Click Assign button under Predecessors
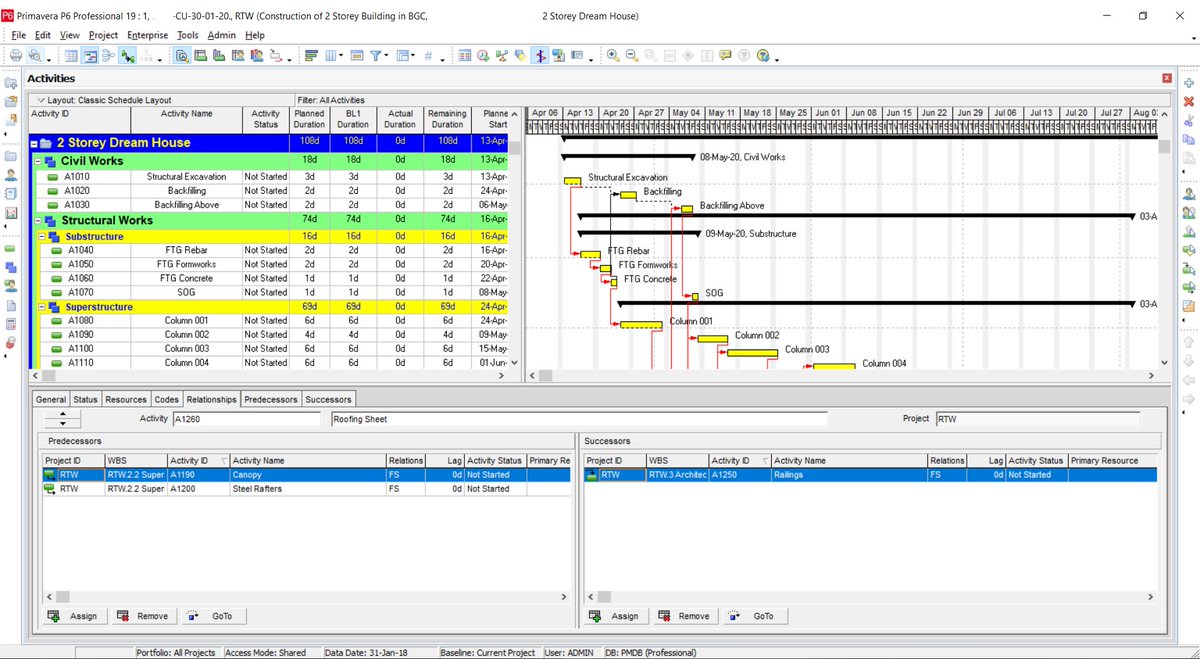Viewport: 1200px width, 659px height. (x=73, y=616)
